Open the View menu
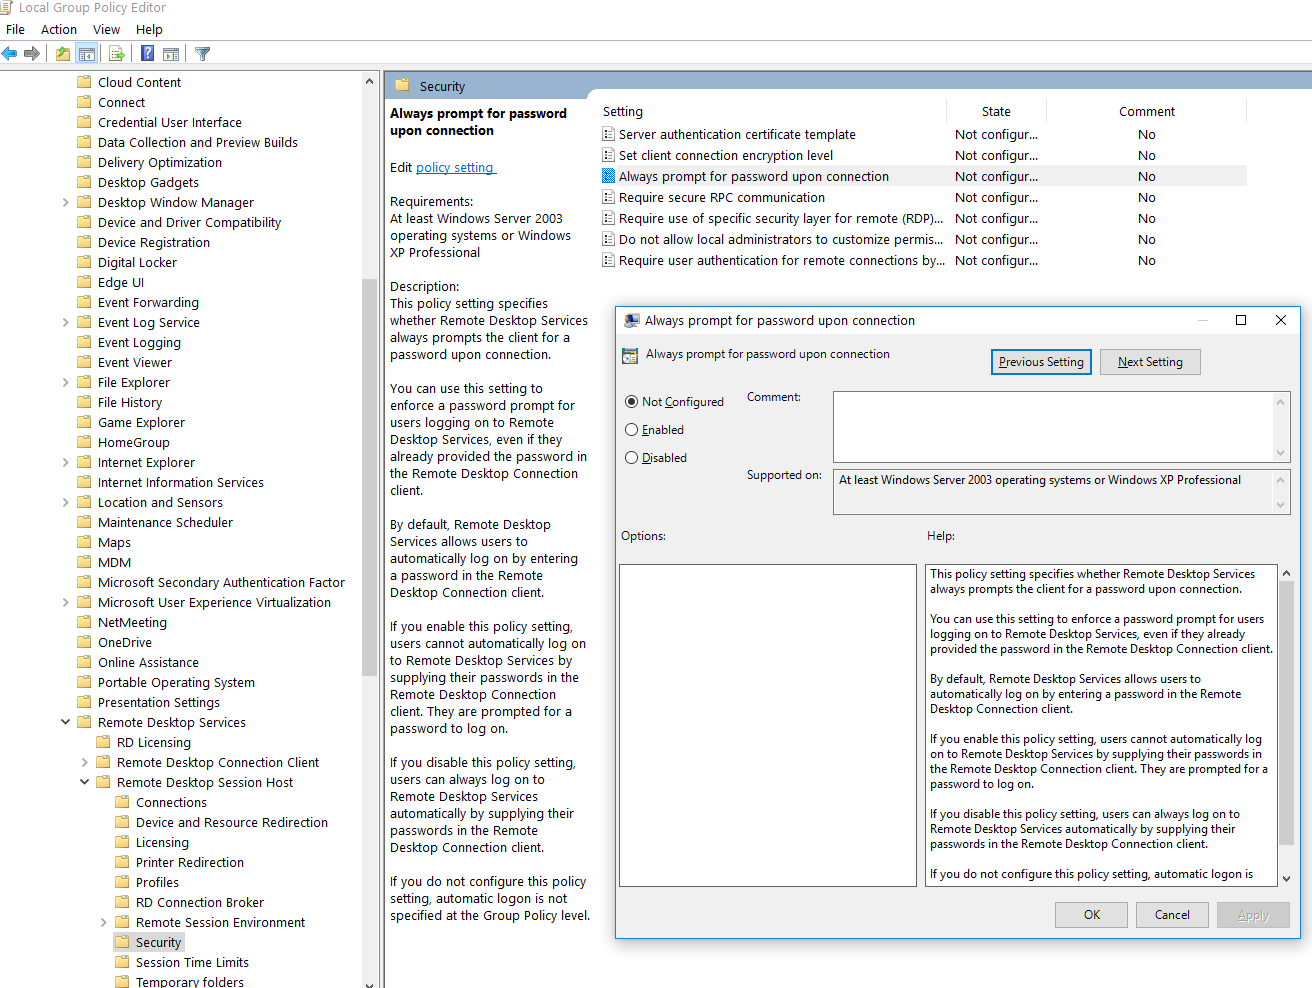The height and width of the screenshot is (988, 1312). (106, 30)
